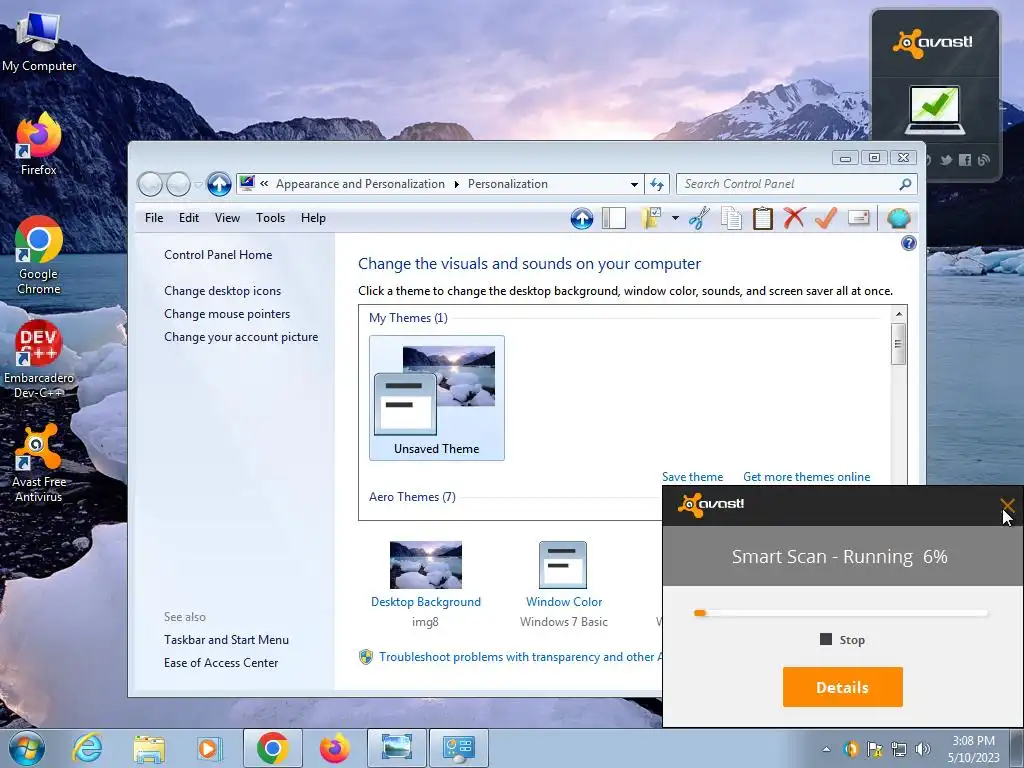Open Windows Explorer folder in taskbar
1024x768 pixels.
click(x=149, y=748)
